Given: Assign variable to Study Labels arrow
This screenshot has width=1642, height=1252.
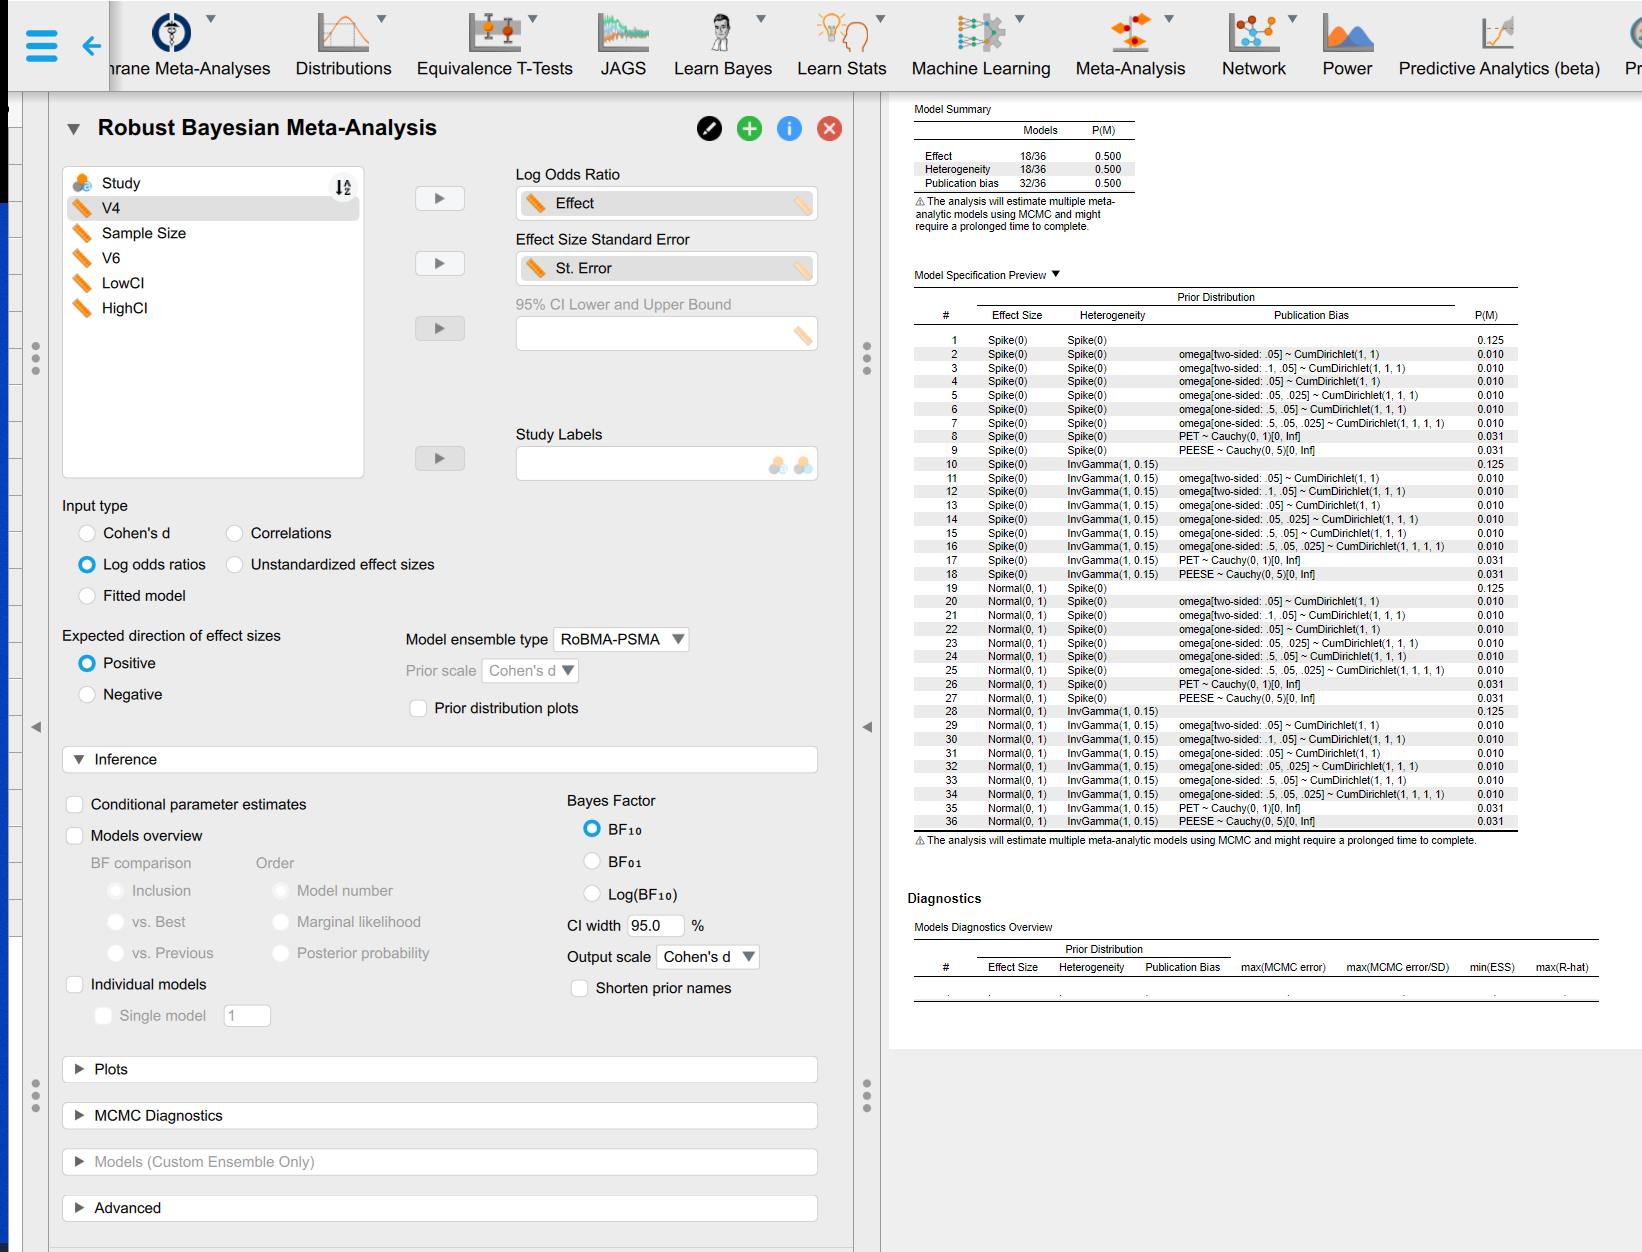Looking at the screenshot, I should tap(440, 458).
